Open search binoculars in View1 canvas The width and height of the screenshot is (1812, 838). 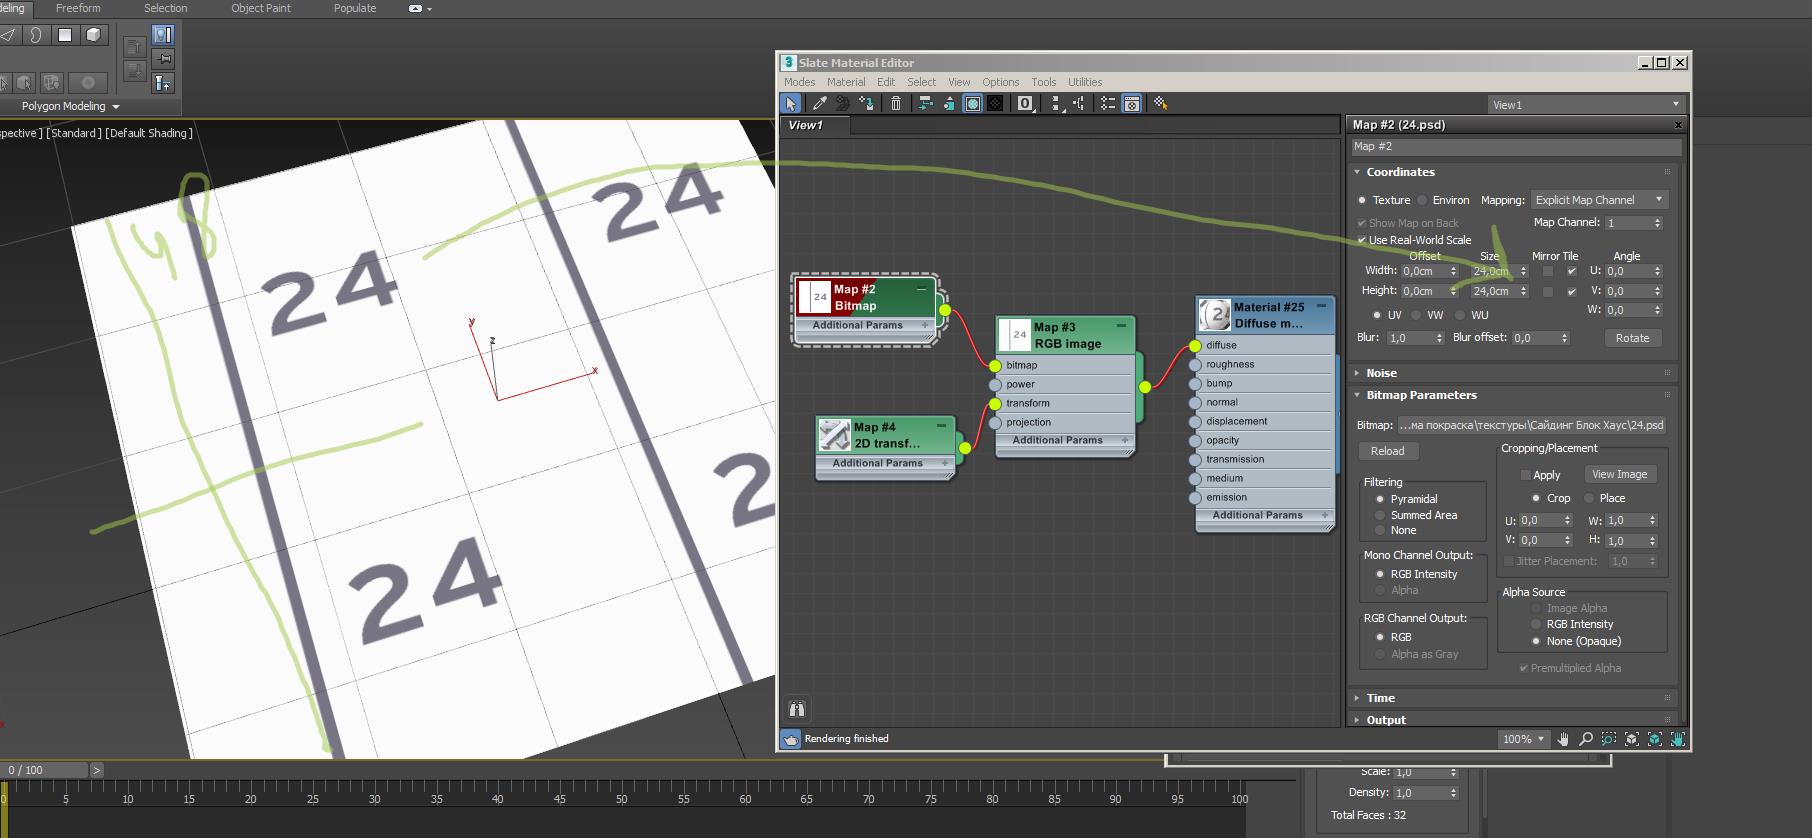click(x=797, y=709)
